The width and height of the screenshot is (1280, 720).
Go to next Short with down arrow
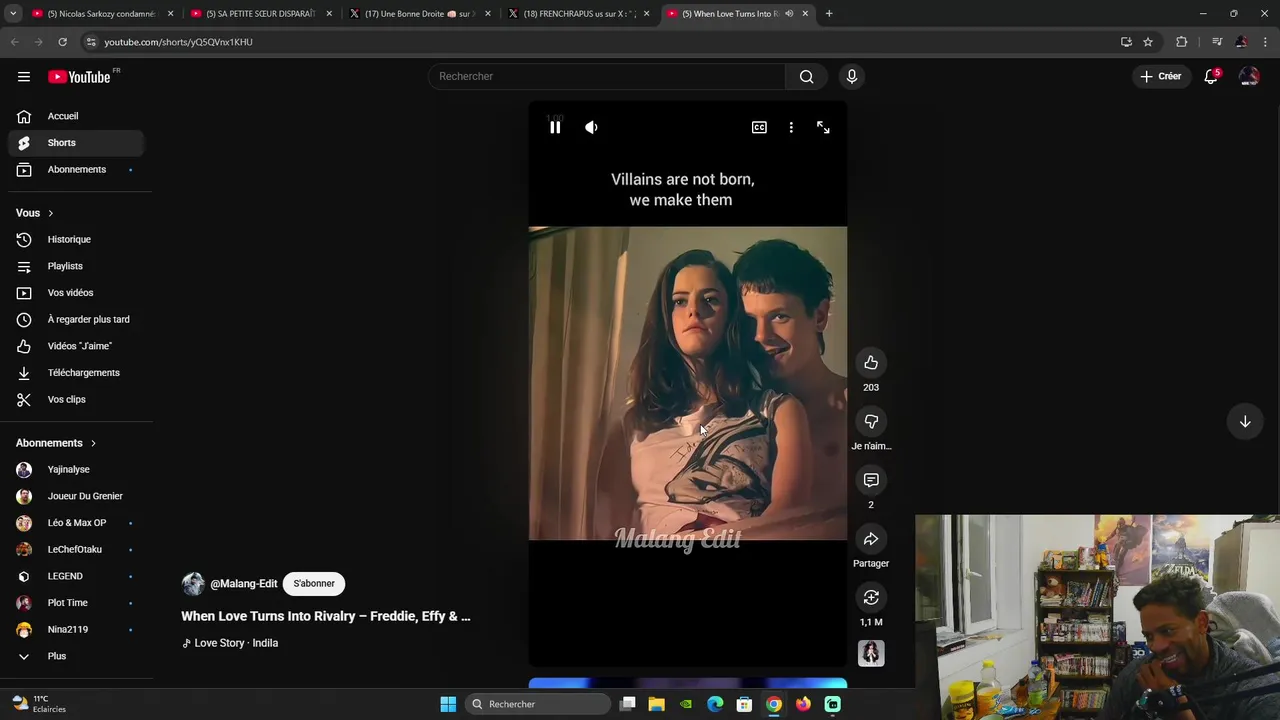point(1245,422)
